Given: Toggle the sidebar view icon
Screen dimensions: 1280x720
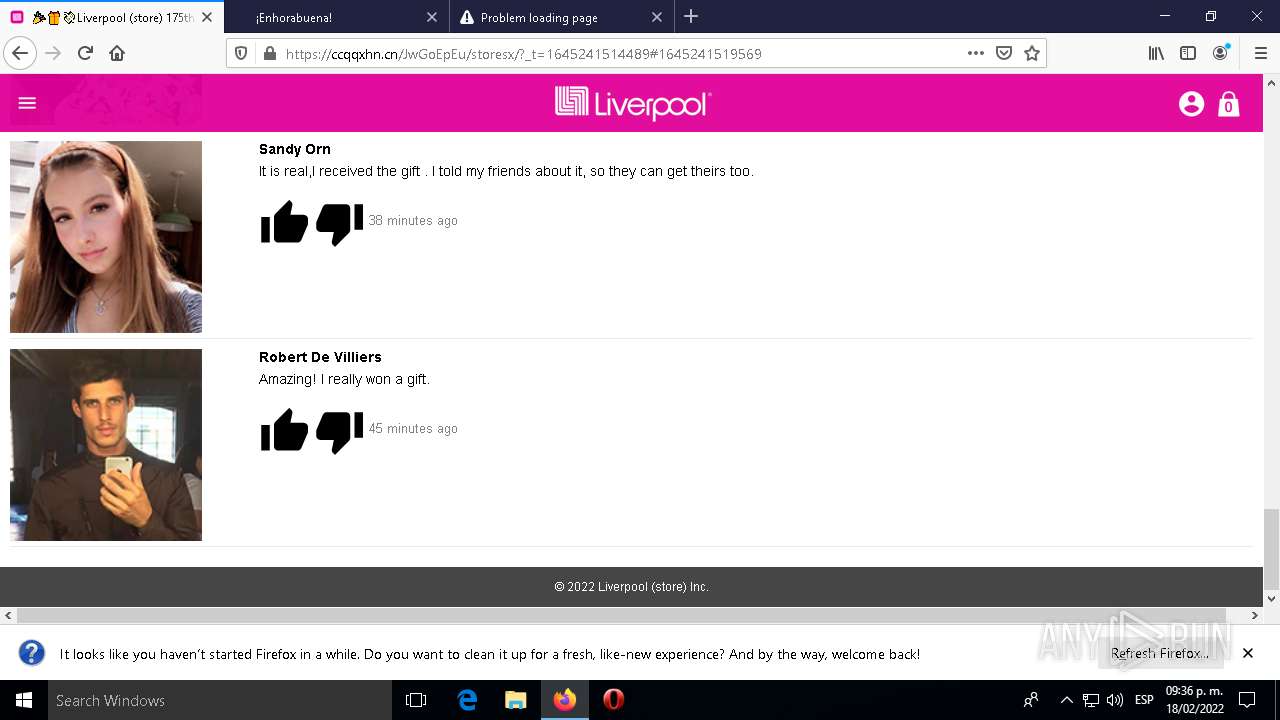Looking at the screenshot, I should pos(1188,54).
